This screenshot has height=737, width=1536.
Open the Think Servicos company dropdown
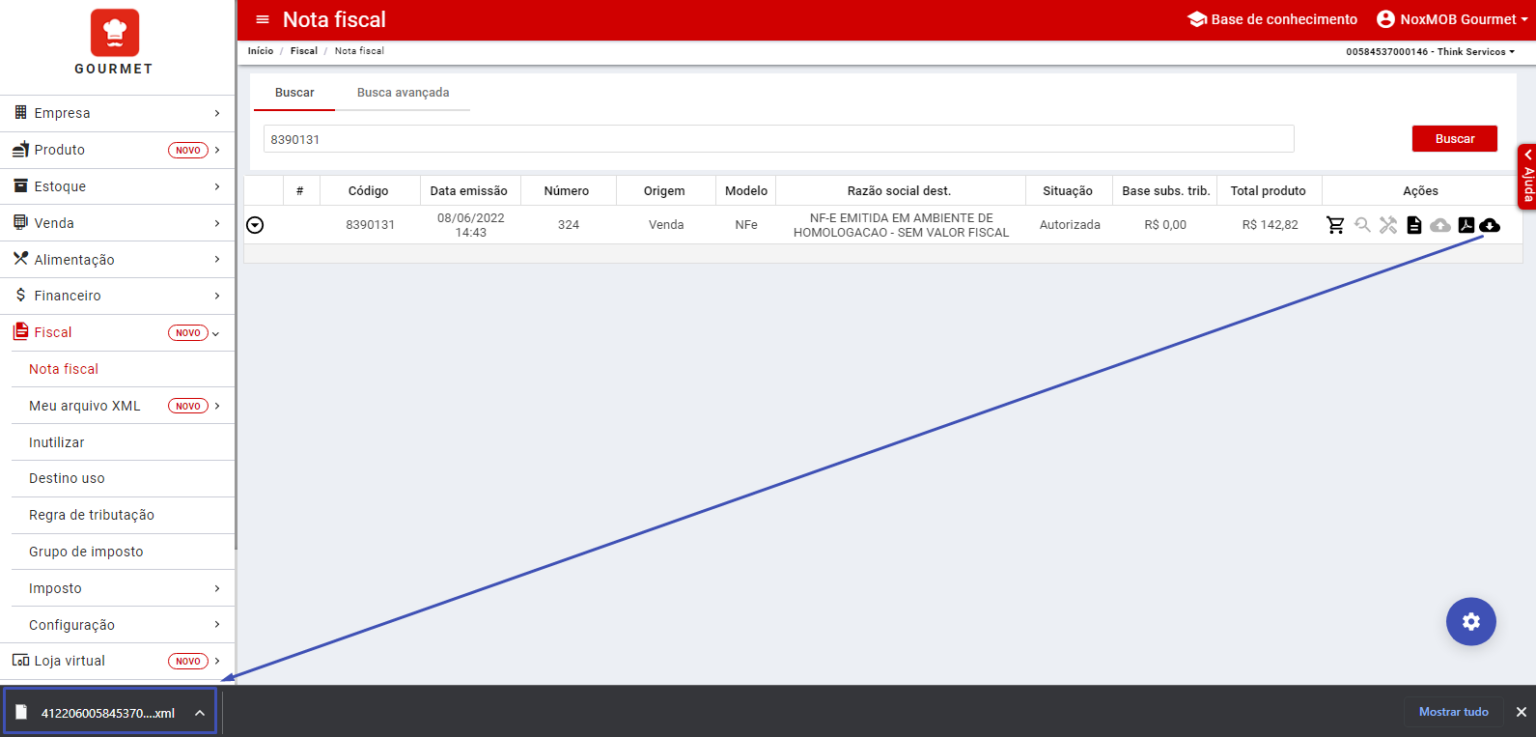pyautogui.click(x=1430, y=51)
